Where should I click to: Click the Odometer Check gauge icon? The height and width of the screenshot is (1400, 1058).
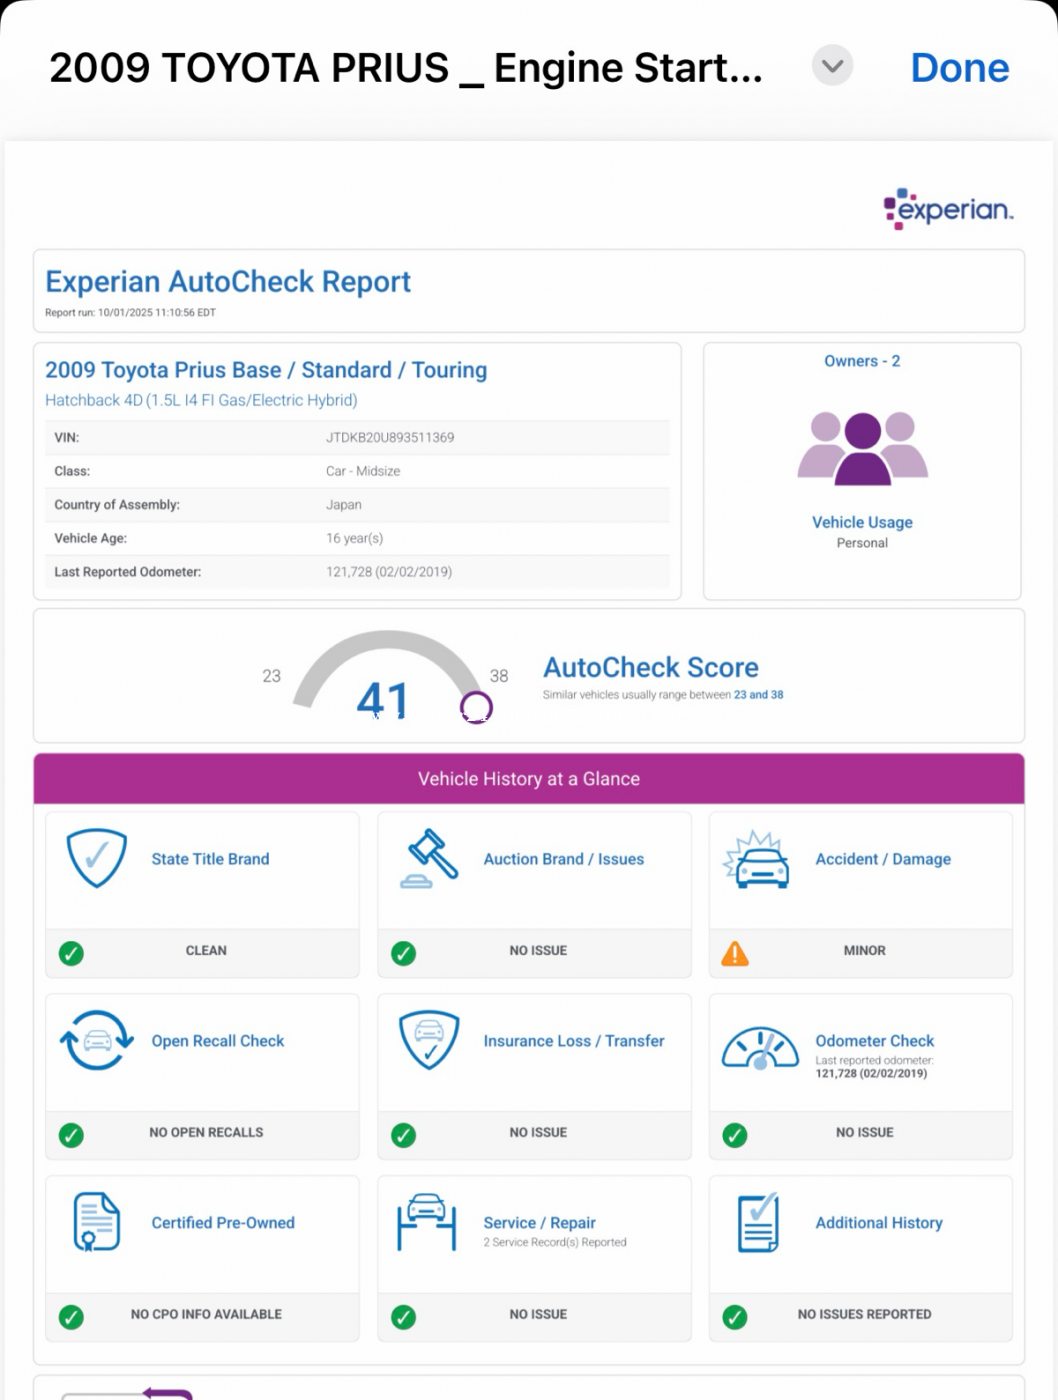(x=760, y=1048)
